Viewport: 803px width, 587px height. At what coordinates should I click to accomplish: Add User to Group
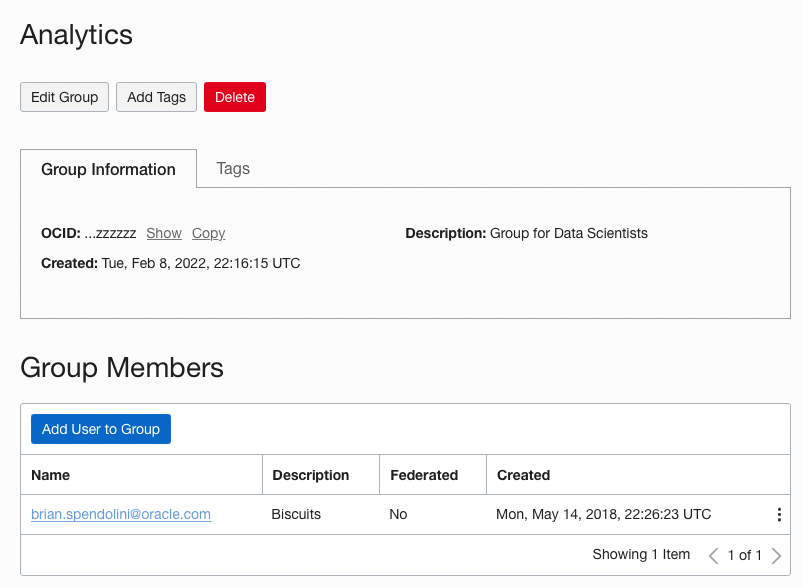click(x=101, y=429)
